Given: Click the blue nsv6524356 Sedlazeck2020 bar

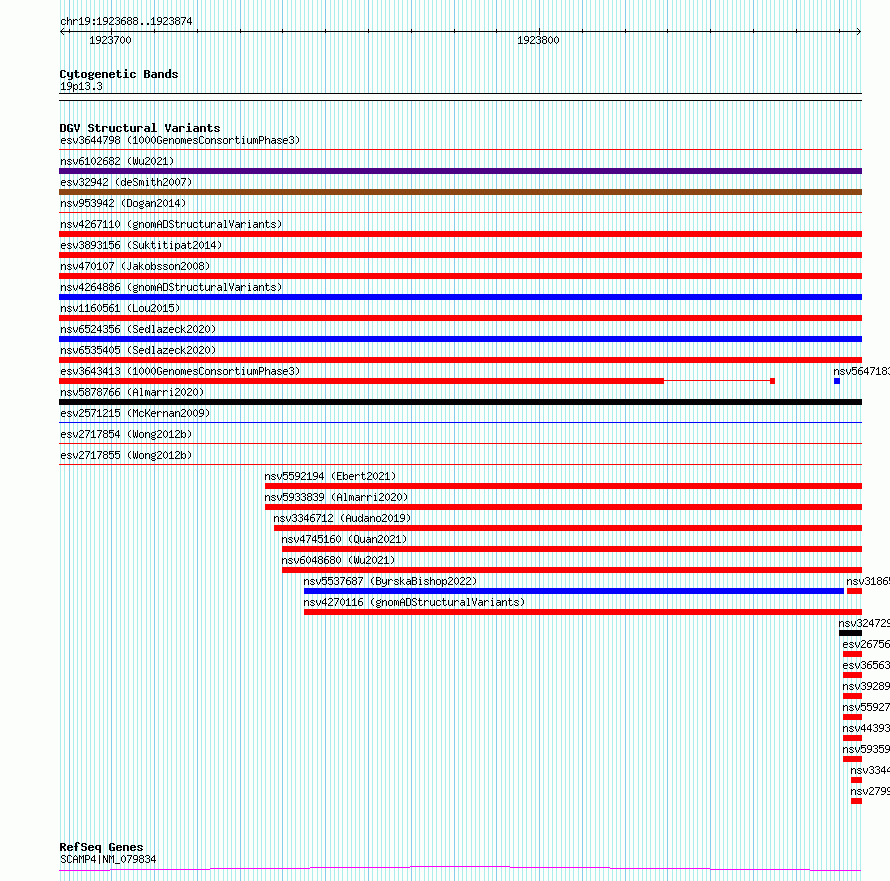Looking at the screenshot, I should pyautogui.click(x=460, y=339).
